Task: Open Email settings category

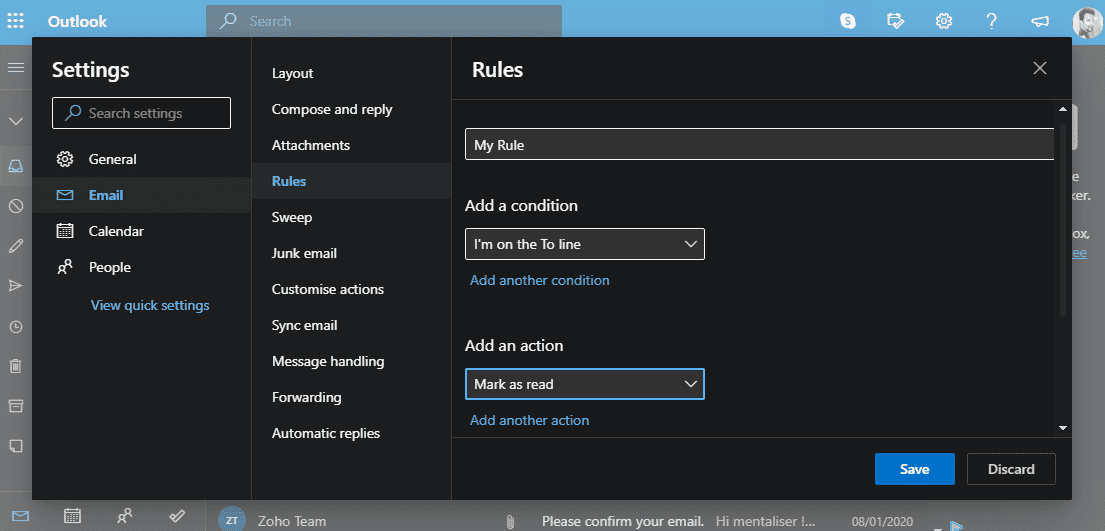Action: tap(142, 195)
